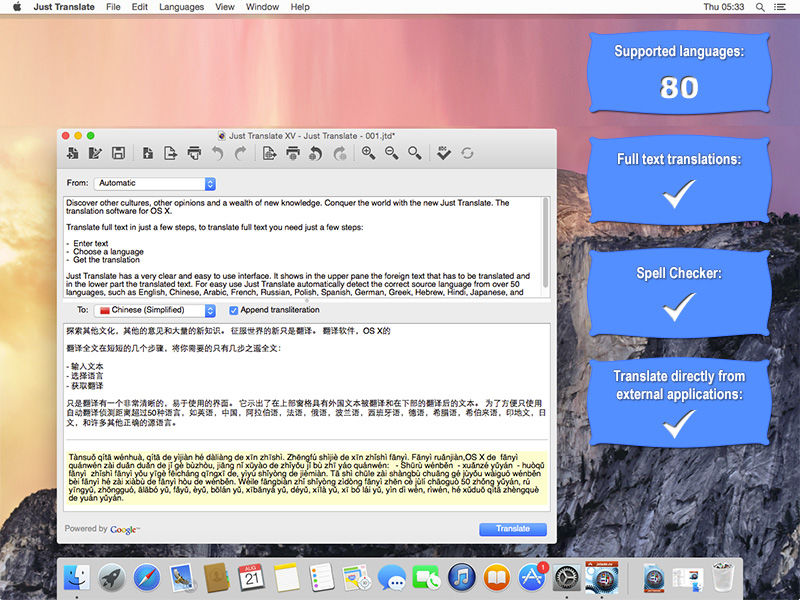Open the App Store dock icon
Image resolution: width=800 pixels, height=600 pixels.
point(532,578)
